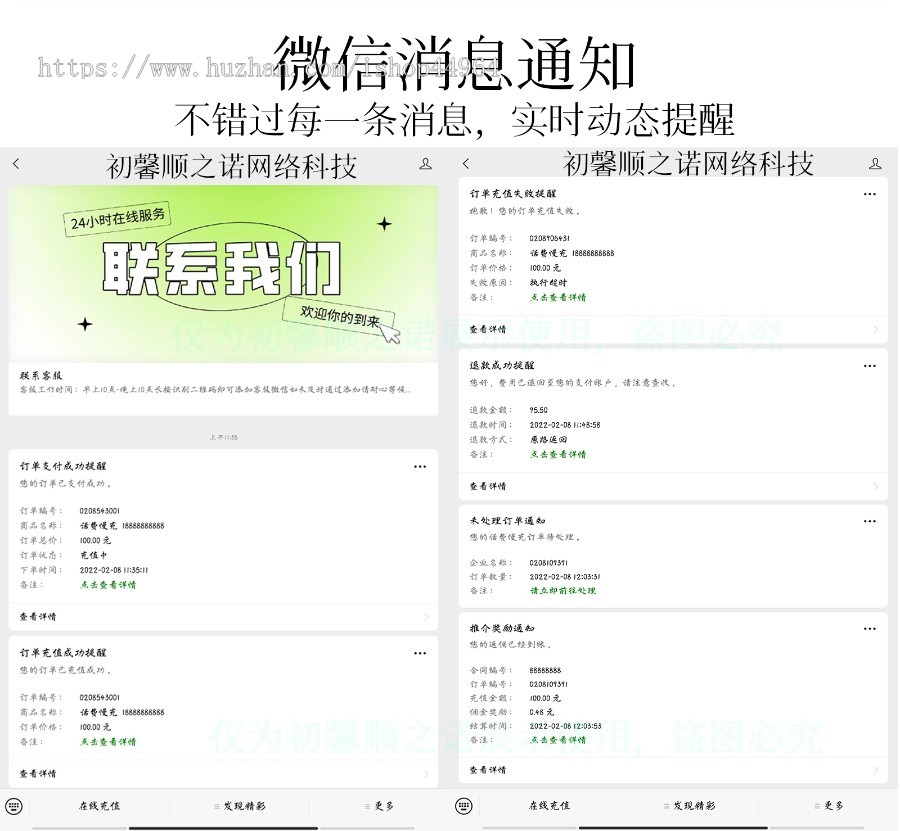Select the 订单支付成功提醒 title
This screenshot has height=831, width=900.
click(63, 466)
